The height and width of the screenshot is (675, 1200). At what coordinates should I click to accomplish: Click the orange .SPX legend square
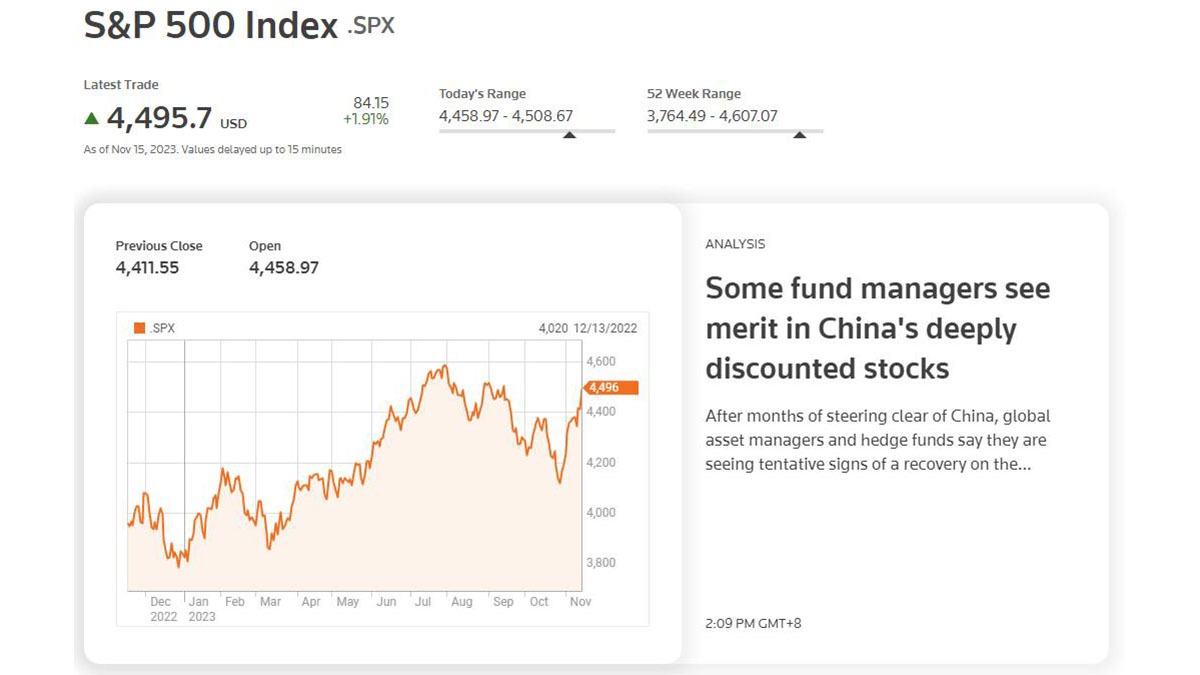(139, 327)
